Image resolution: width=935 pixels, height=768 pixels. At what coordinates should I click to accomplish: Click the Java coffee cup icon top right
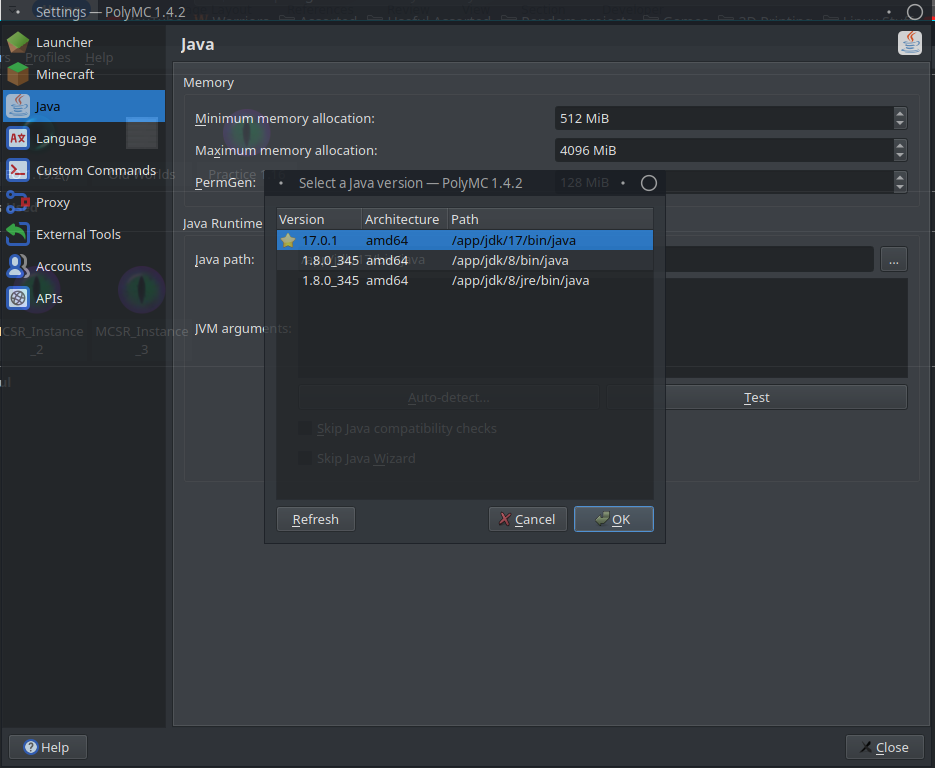point(909,43)
